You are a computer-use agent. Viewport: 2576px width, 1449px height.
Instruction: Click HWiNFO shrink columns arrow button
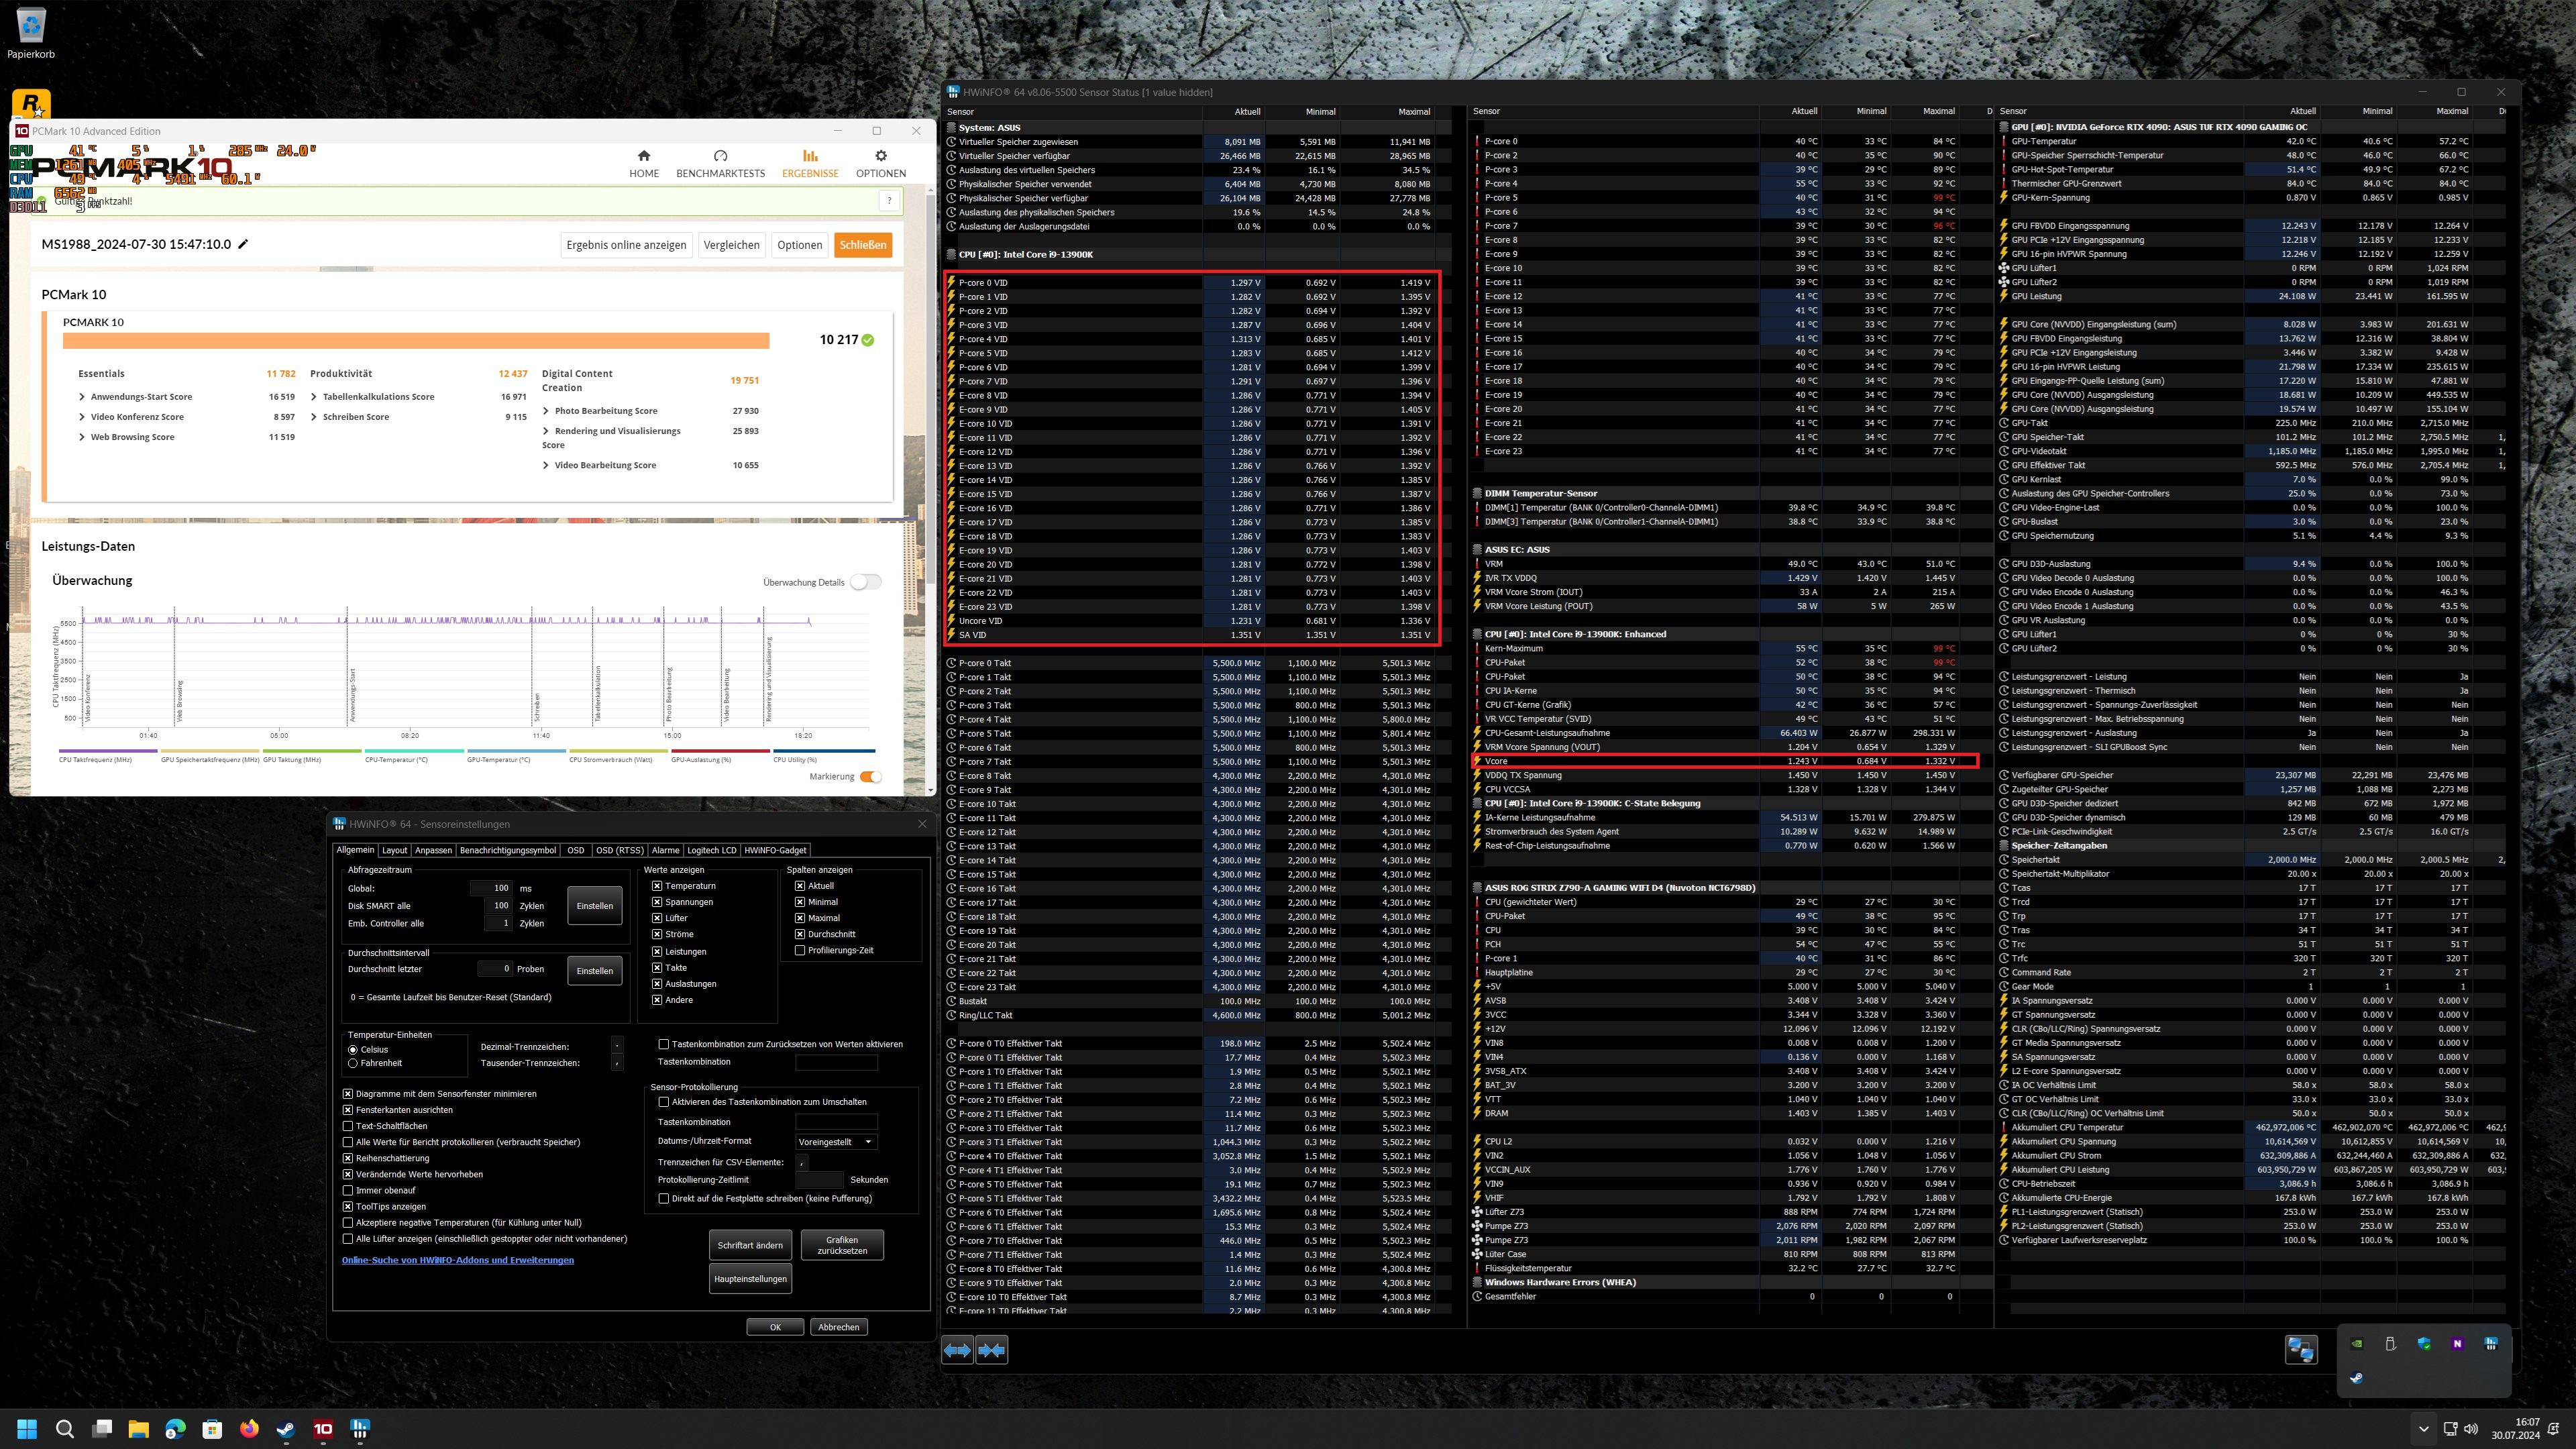992,1350
